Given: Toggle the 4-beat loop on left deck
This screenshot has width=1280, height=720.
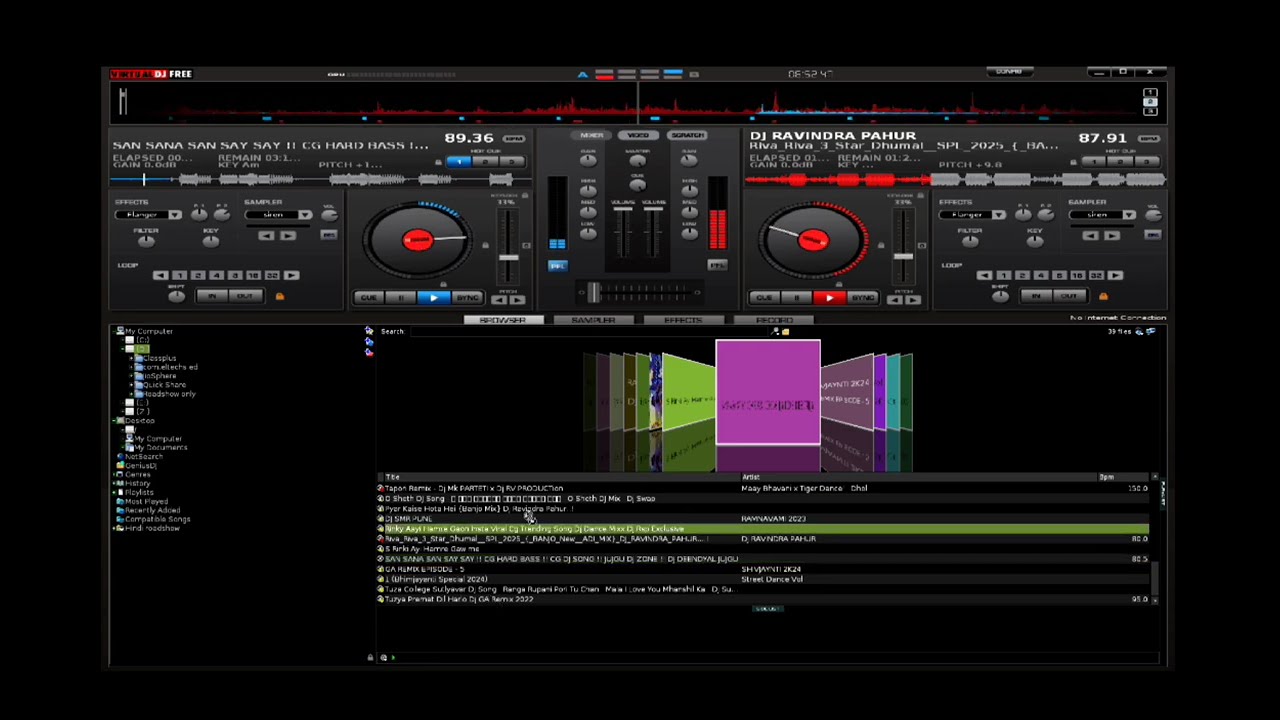Looking at the screenshot, I should click(216, 275).
